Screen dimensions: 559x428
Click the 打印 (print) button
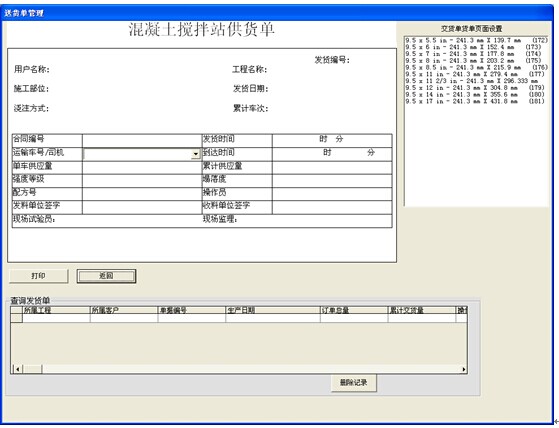[39, 276]
